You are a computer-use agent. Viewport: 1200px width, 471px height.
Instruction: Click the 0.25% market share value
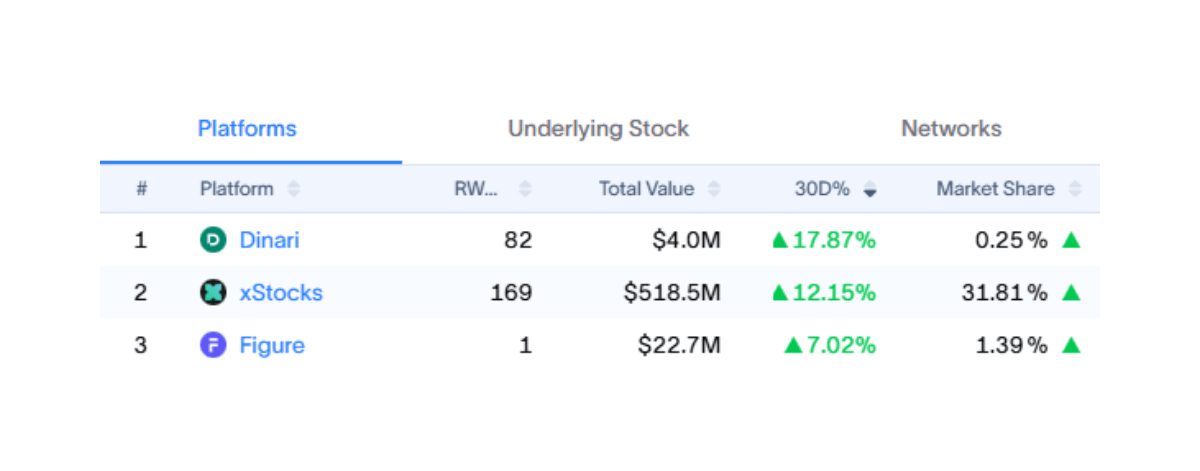click(1011, 240)
